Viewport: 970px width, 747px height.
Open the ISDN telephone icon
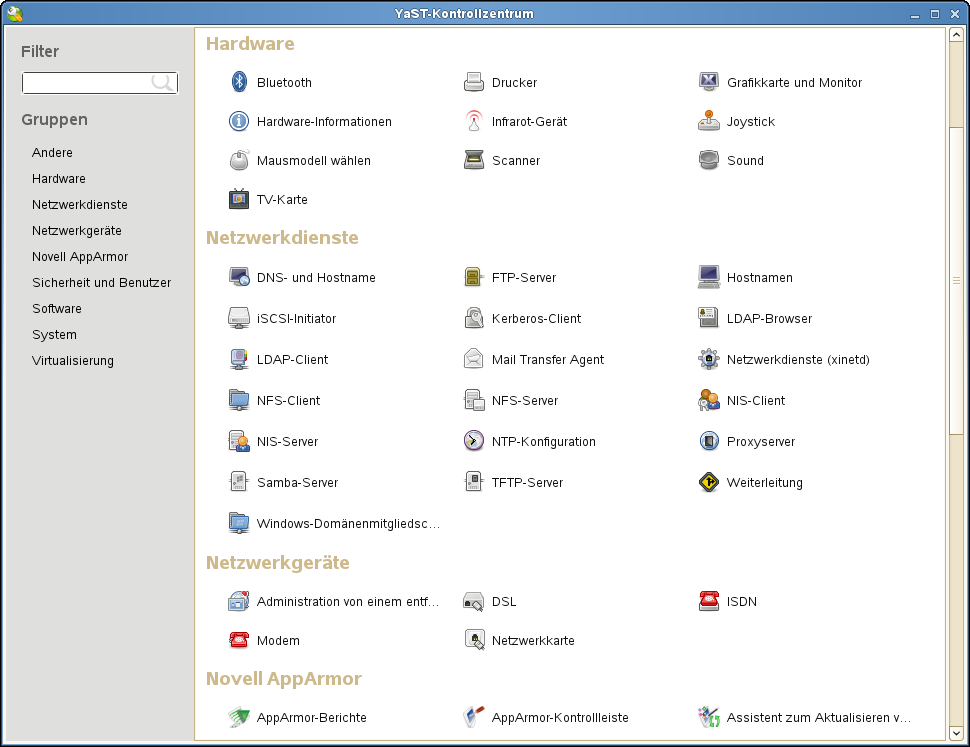[709, 601]
